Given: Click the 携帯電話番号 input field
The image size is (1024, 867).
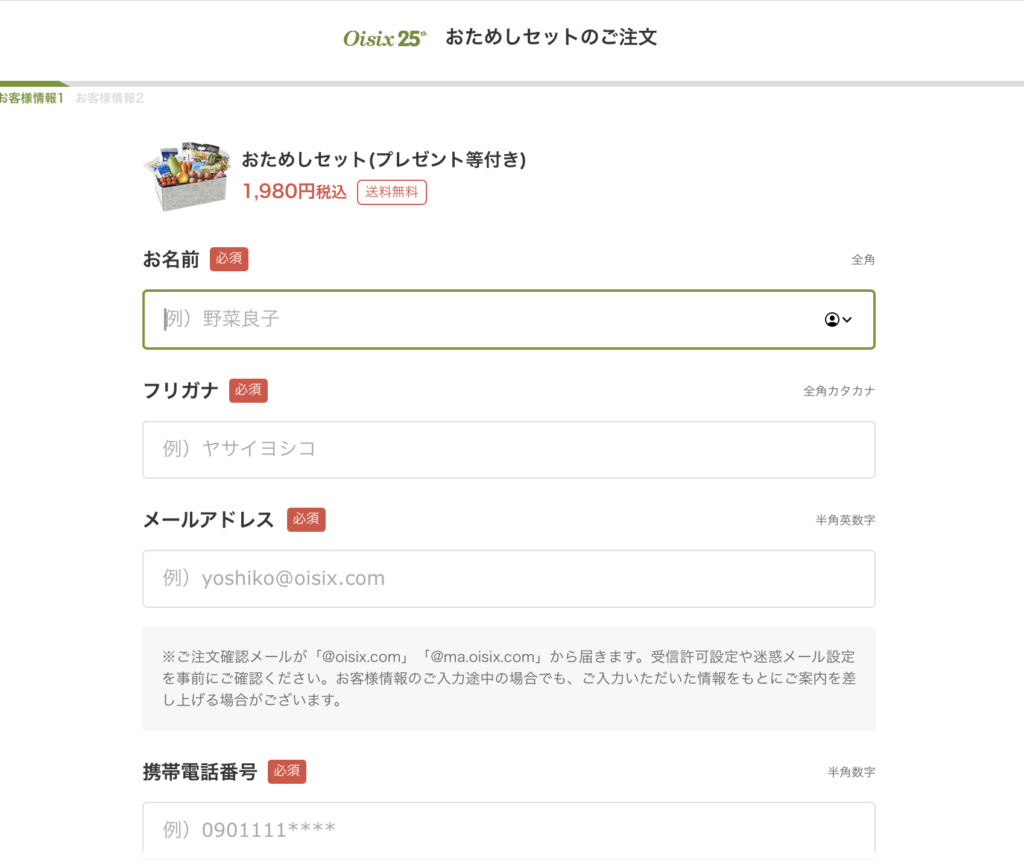Looking at the screenshot, I should [508, 830].
